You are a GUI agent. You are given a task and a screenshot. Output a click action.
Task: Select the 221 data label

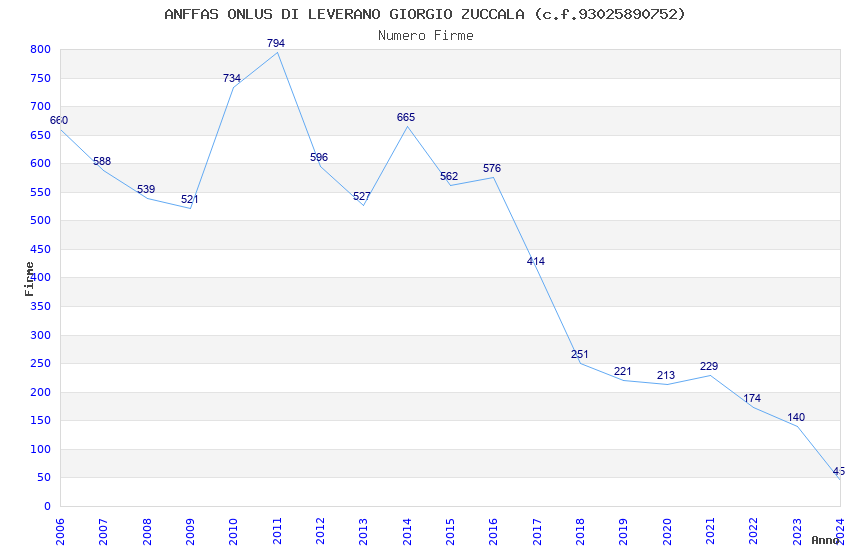tap(623, 371)
